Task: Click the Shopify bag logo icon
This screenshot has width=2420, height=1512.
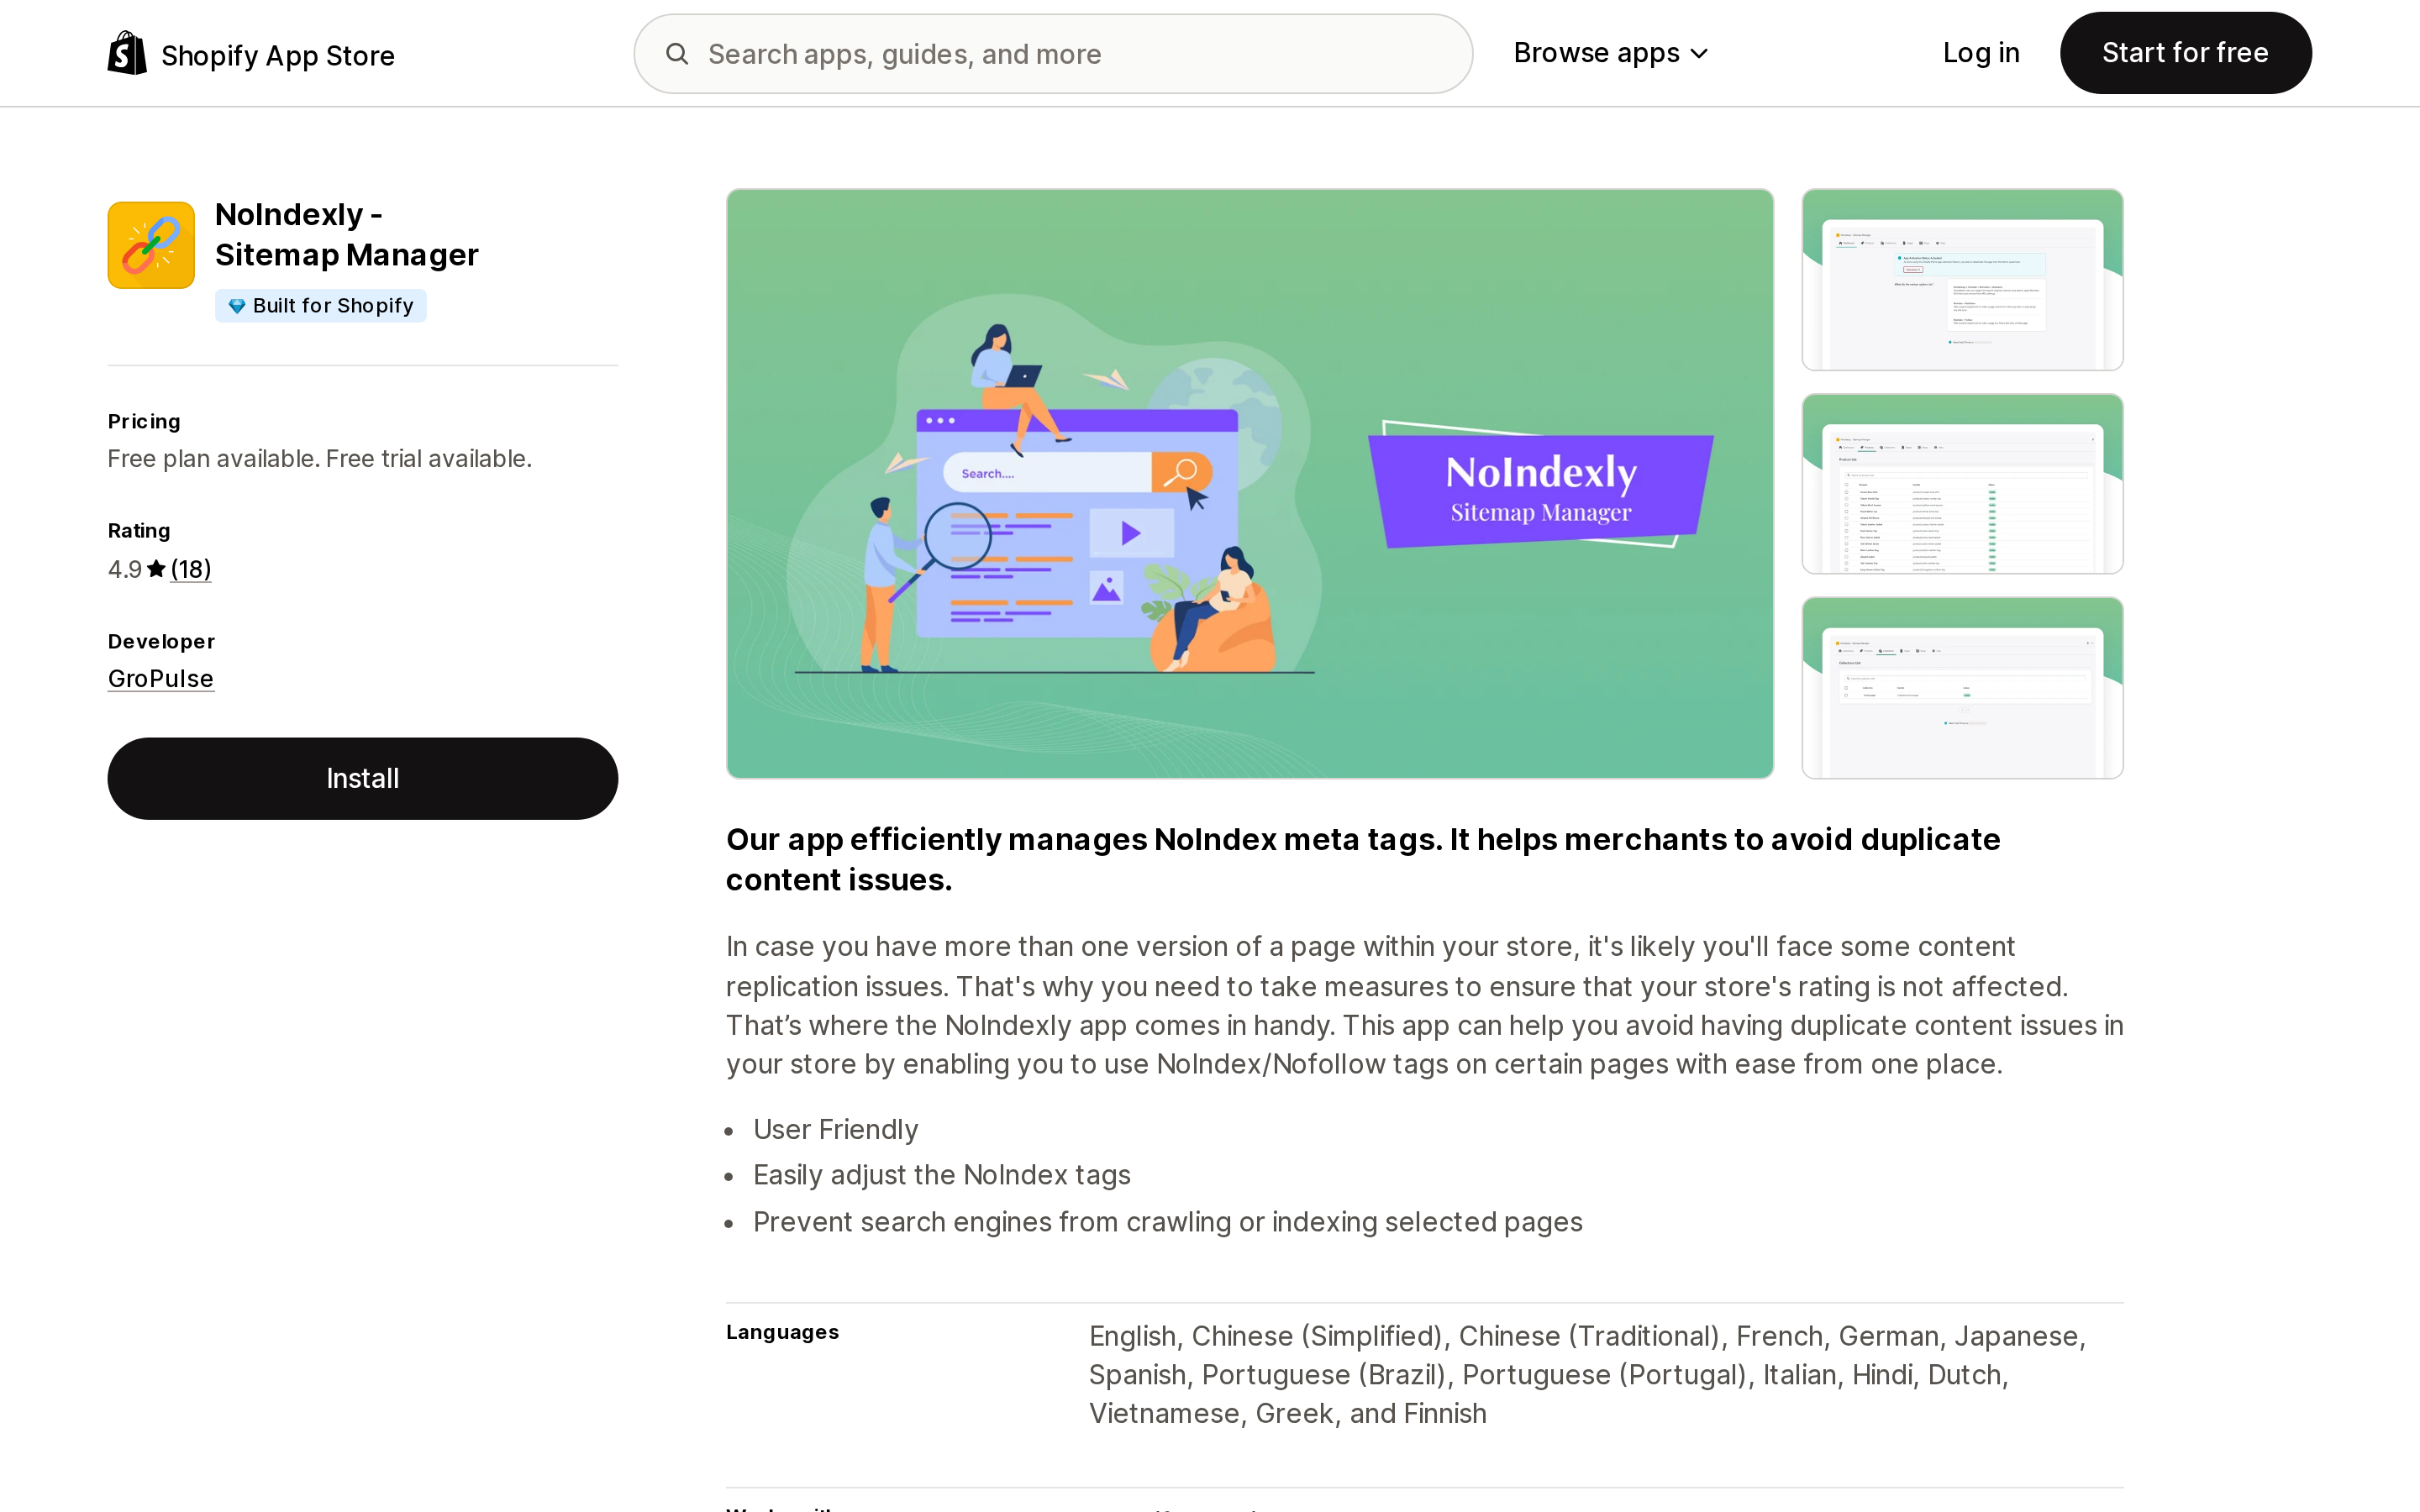Action: 127,53
